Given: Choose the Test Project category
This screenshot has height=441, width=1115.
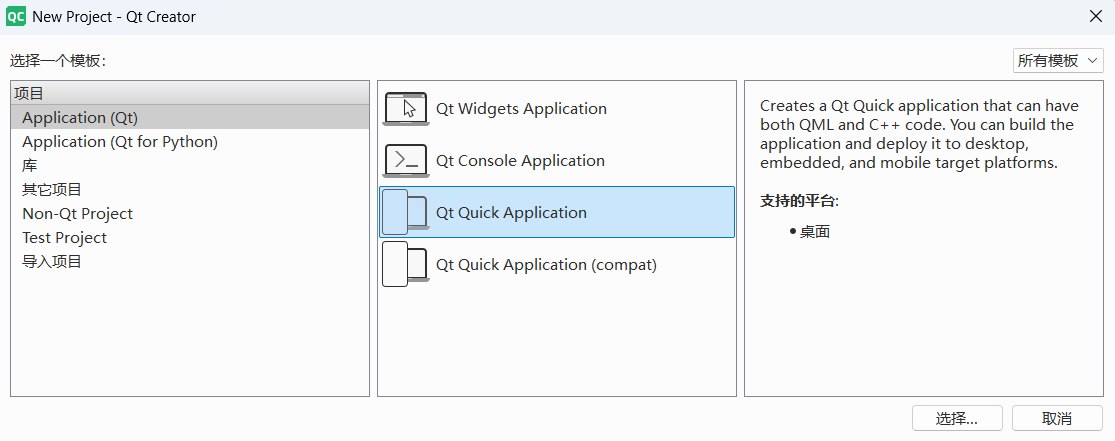Looking at the screenshot, I should (x=65, y=238).
